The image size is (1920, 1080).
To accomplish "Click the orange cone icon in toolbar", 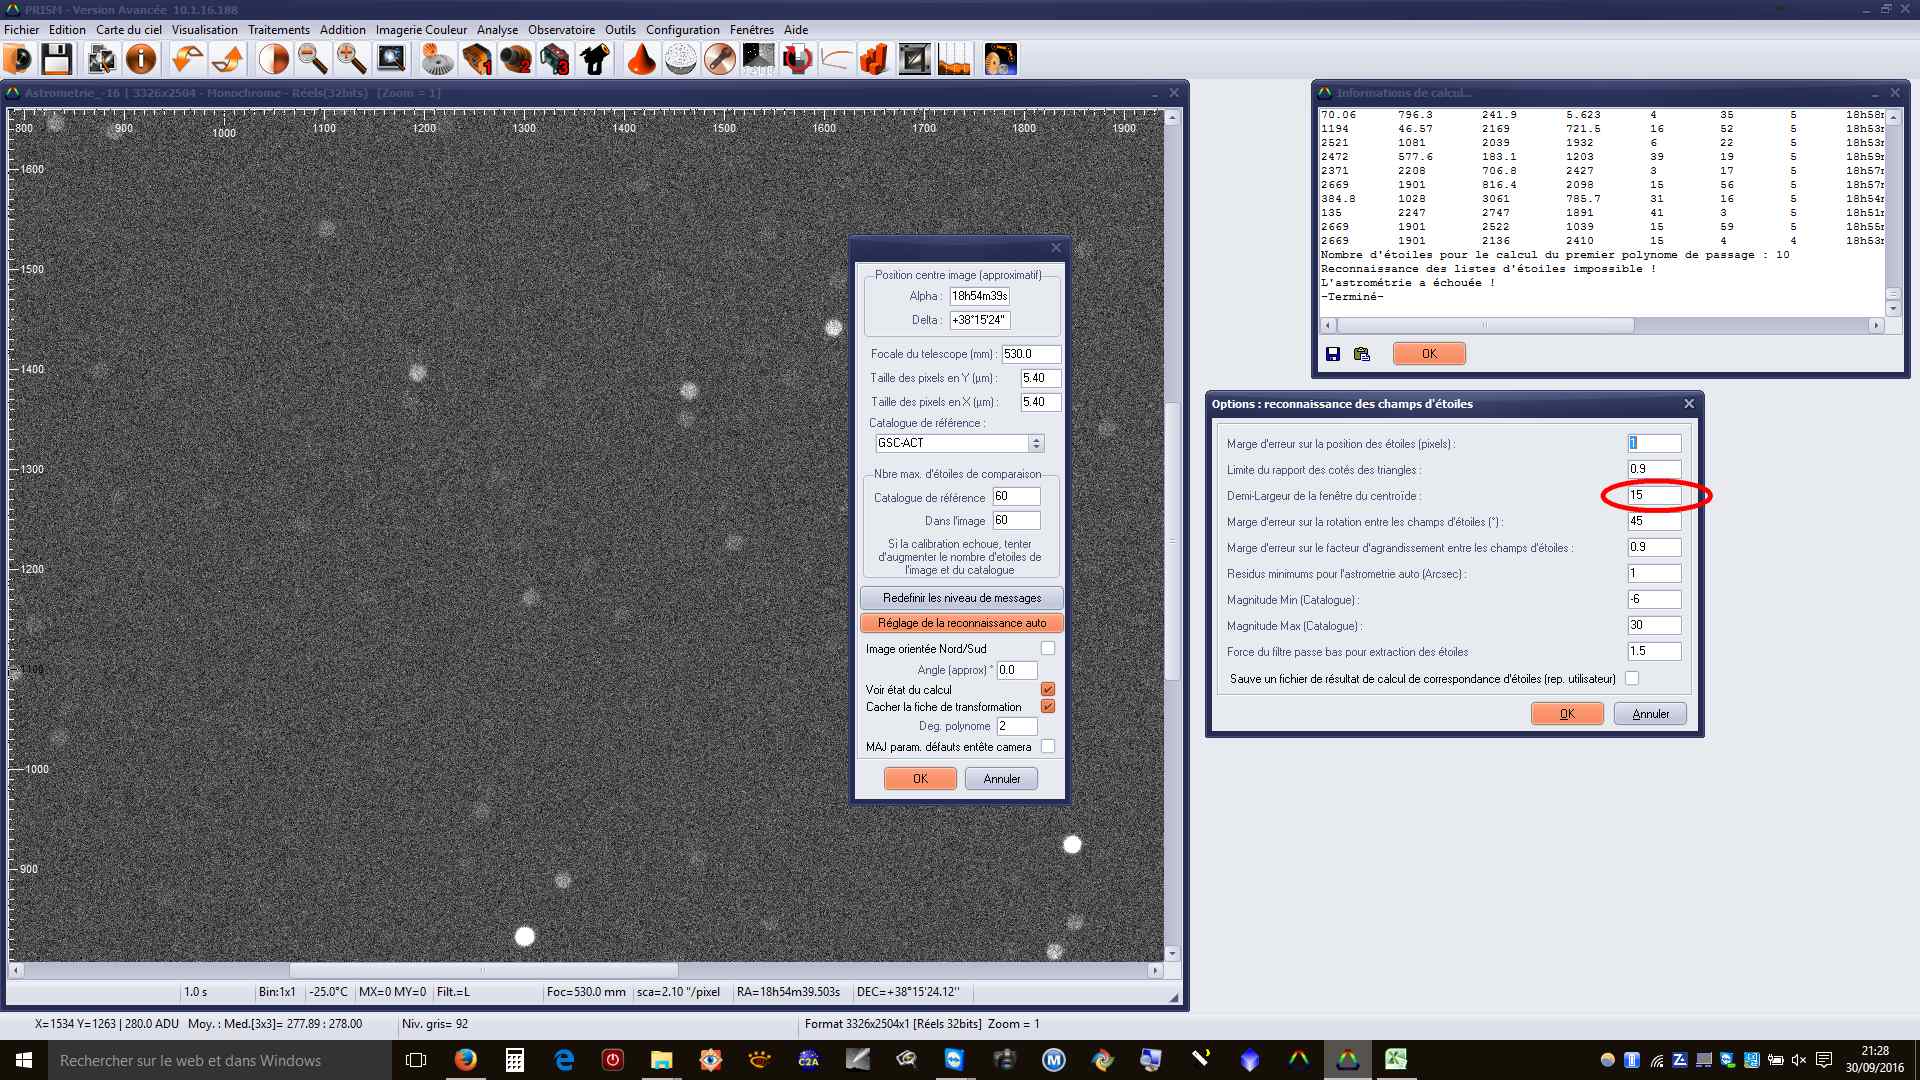I will (641, 60).
